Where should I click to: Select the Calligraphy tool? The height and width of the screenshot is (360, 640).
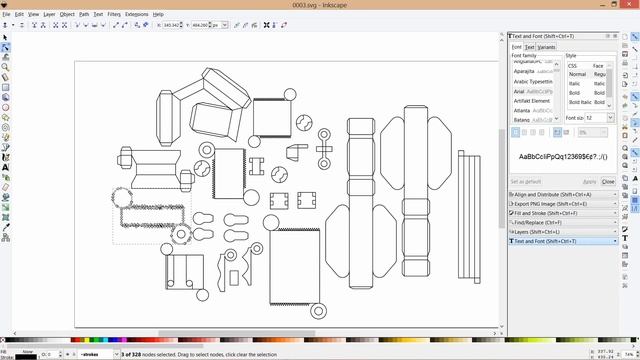[x=5, y=157]
